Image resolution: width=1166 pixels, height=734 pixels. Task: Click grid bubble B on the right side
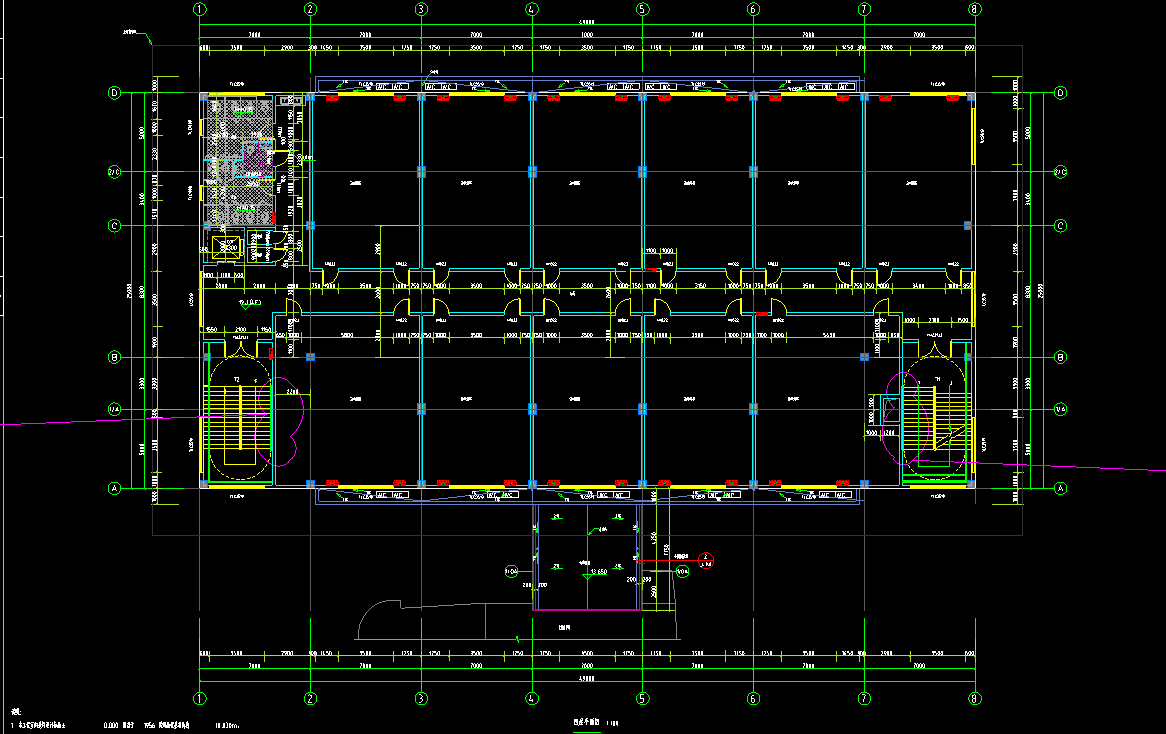(1060, 357)
